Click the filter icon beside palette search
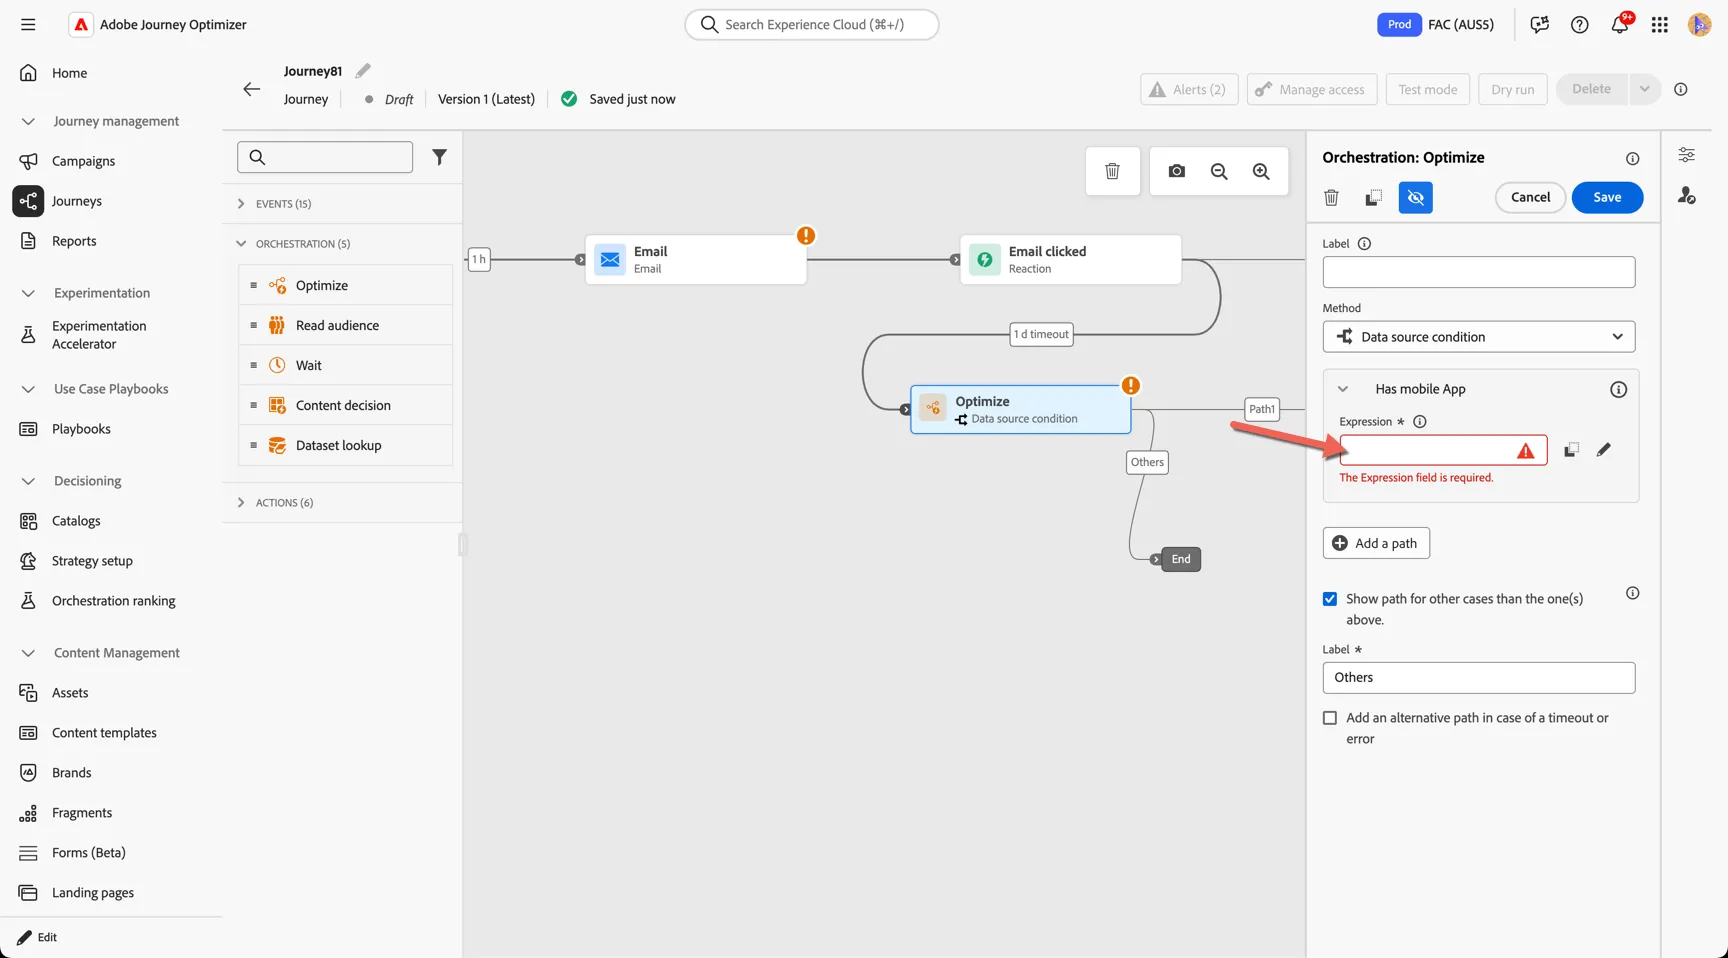The height and width of the screenshot is (958, 1728). coord(439,157)
